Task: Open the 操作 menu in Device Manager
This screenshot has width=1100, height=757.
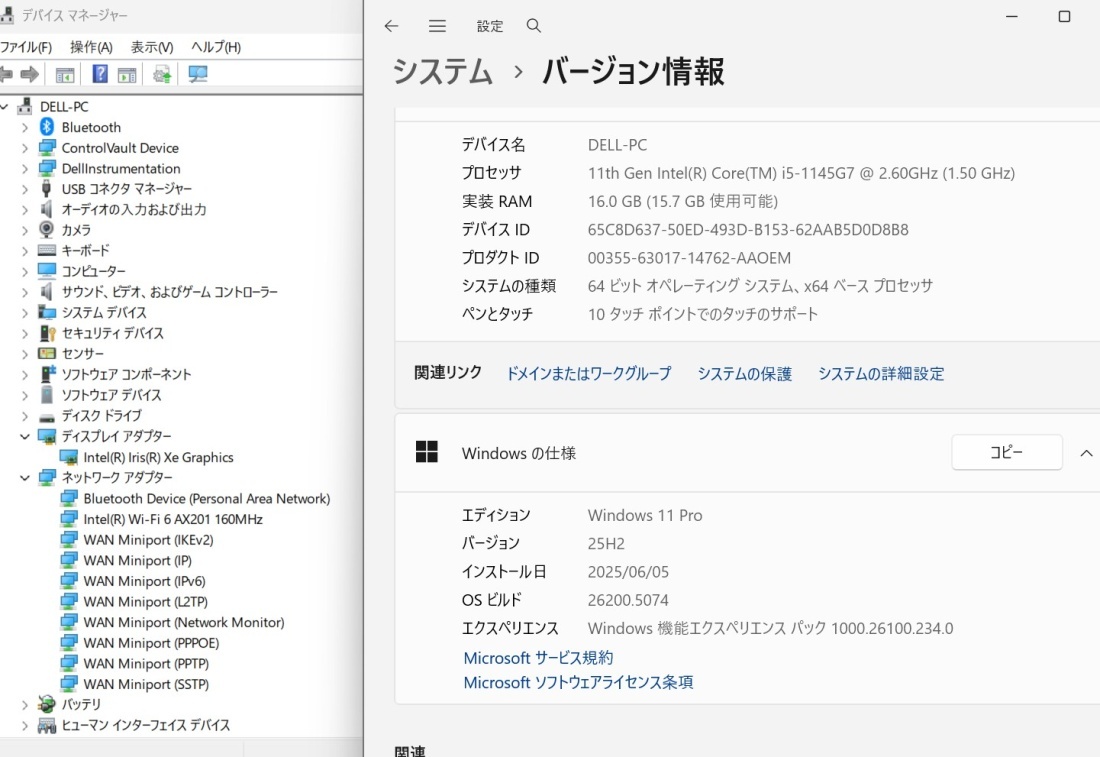Action: click(x=90, y=46)
